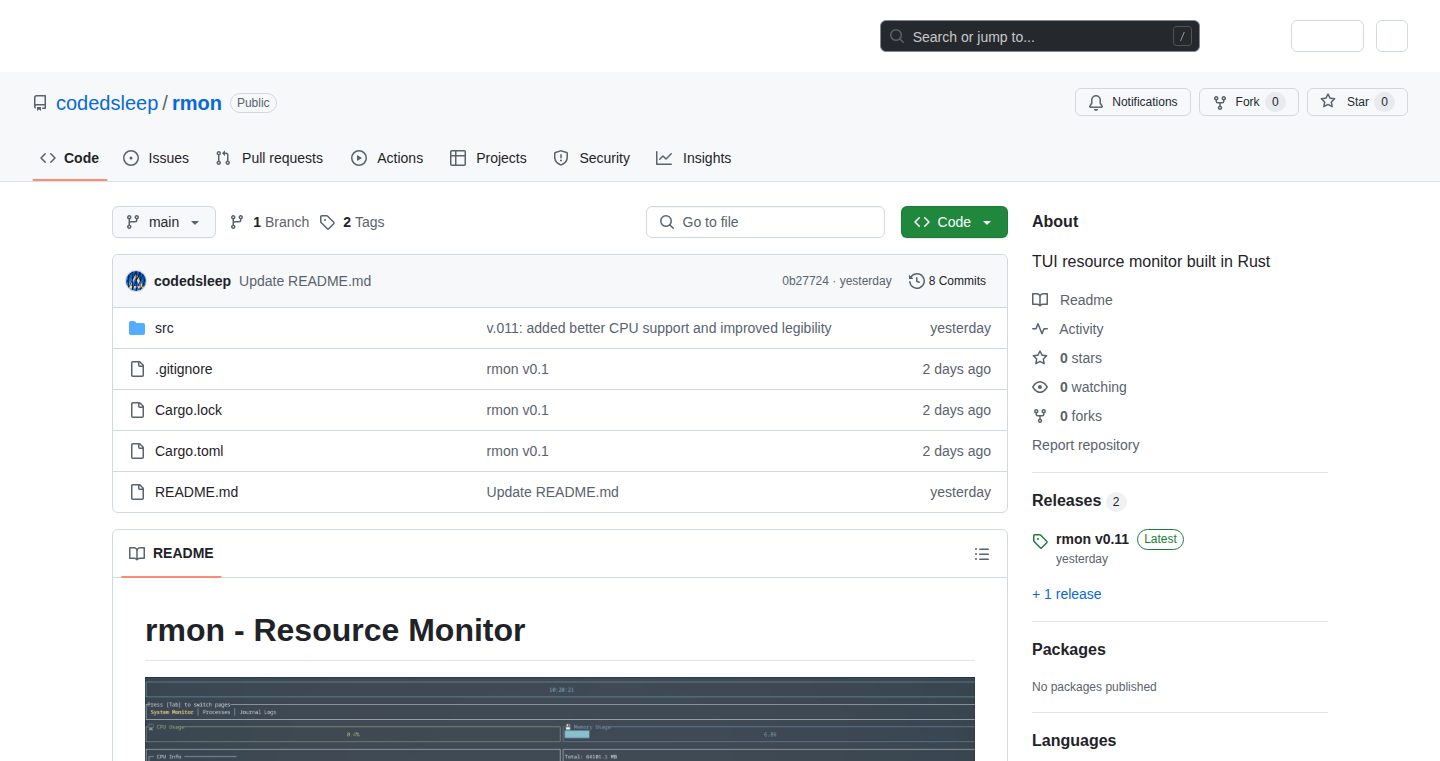Open codedsleep author link in commit row
This screenshot has height=761, width=1440.
coord(192,281)
